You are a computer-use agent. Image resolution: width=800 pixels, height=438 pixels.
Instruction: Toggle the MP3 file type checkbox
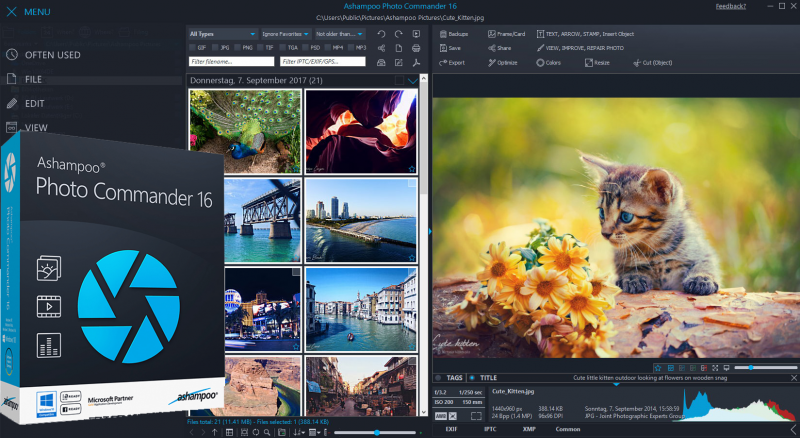351,47
